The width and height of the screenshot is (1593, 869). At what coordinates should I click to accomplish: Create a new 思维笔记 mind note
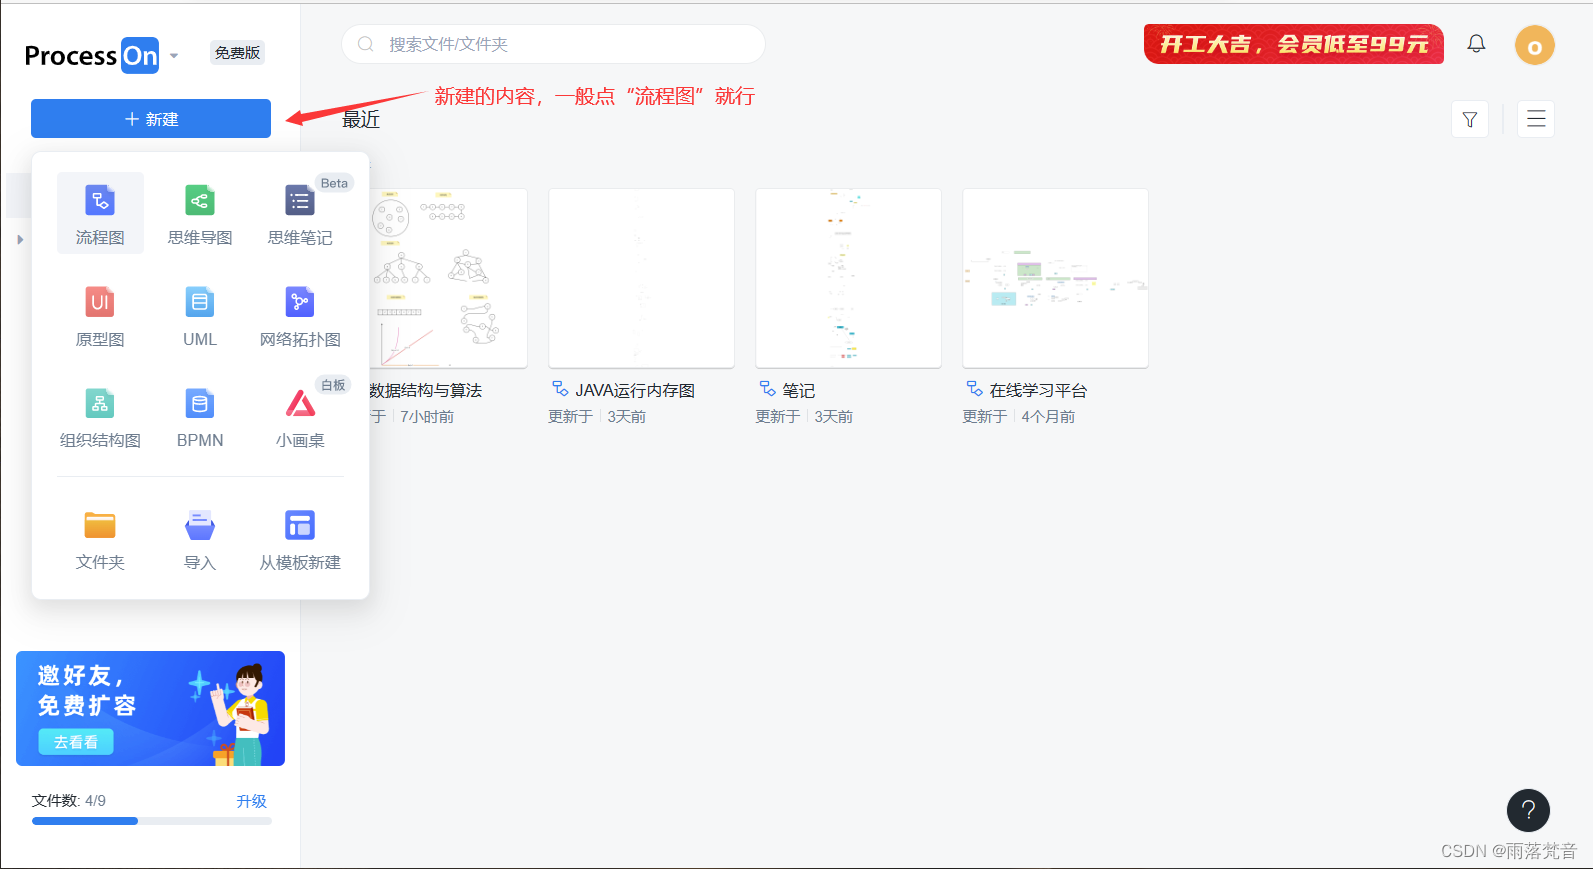[300, 213]
